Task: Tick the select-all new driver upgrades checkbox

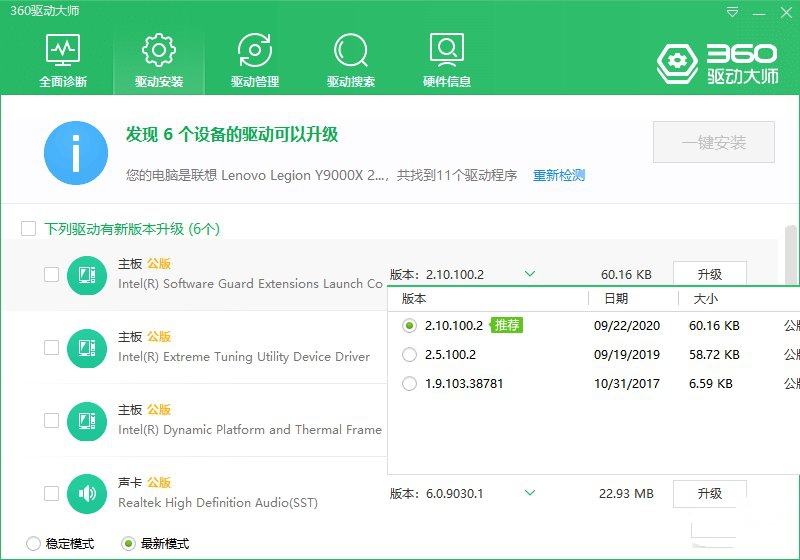Action: [29, 229]
